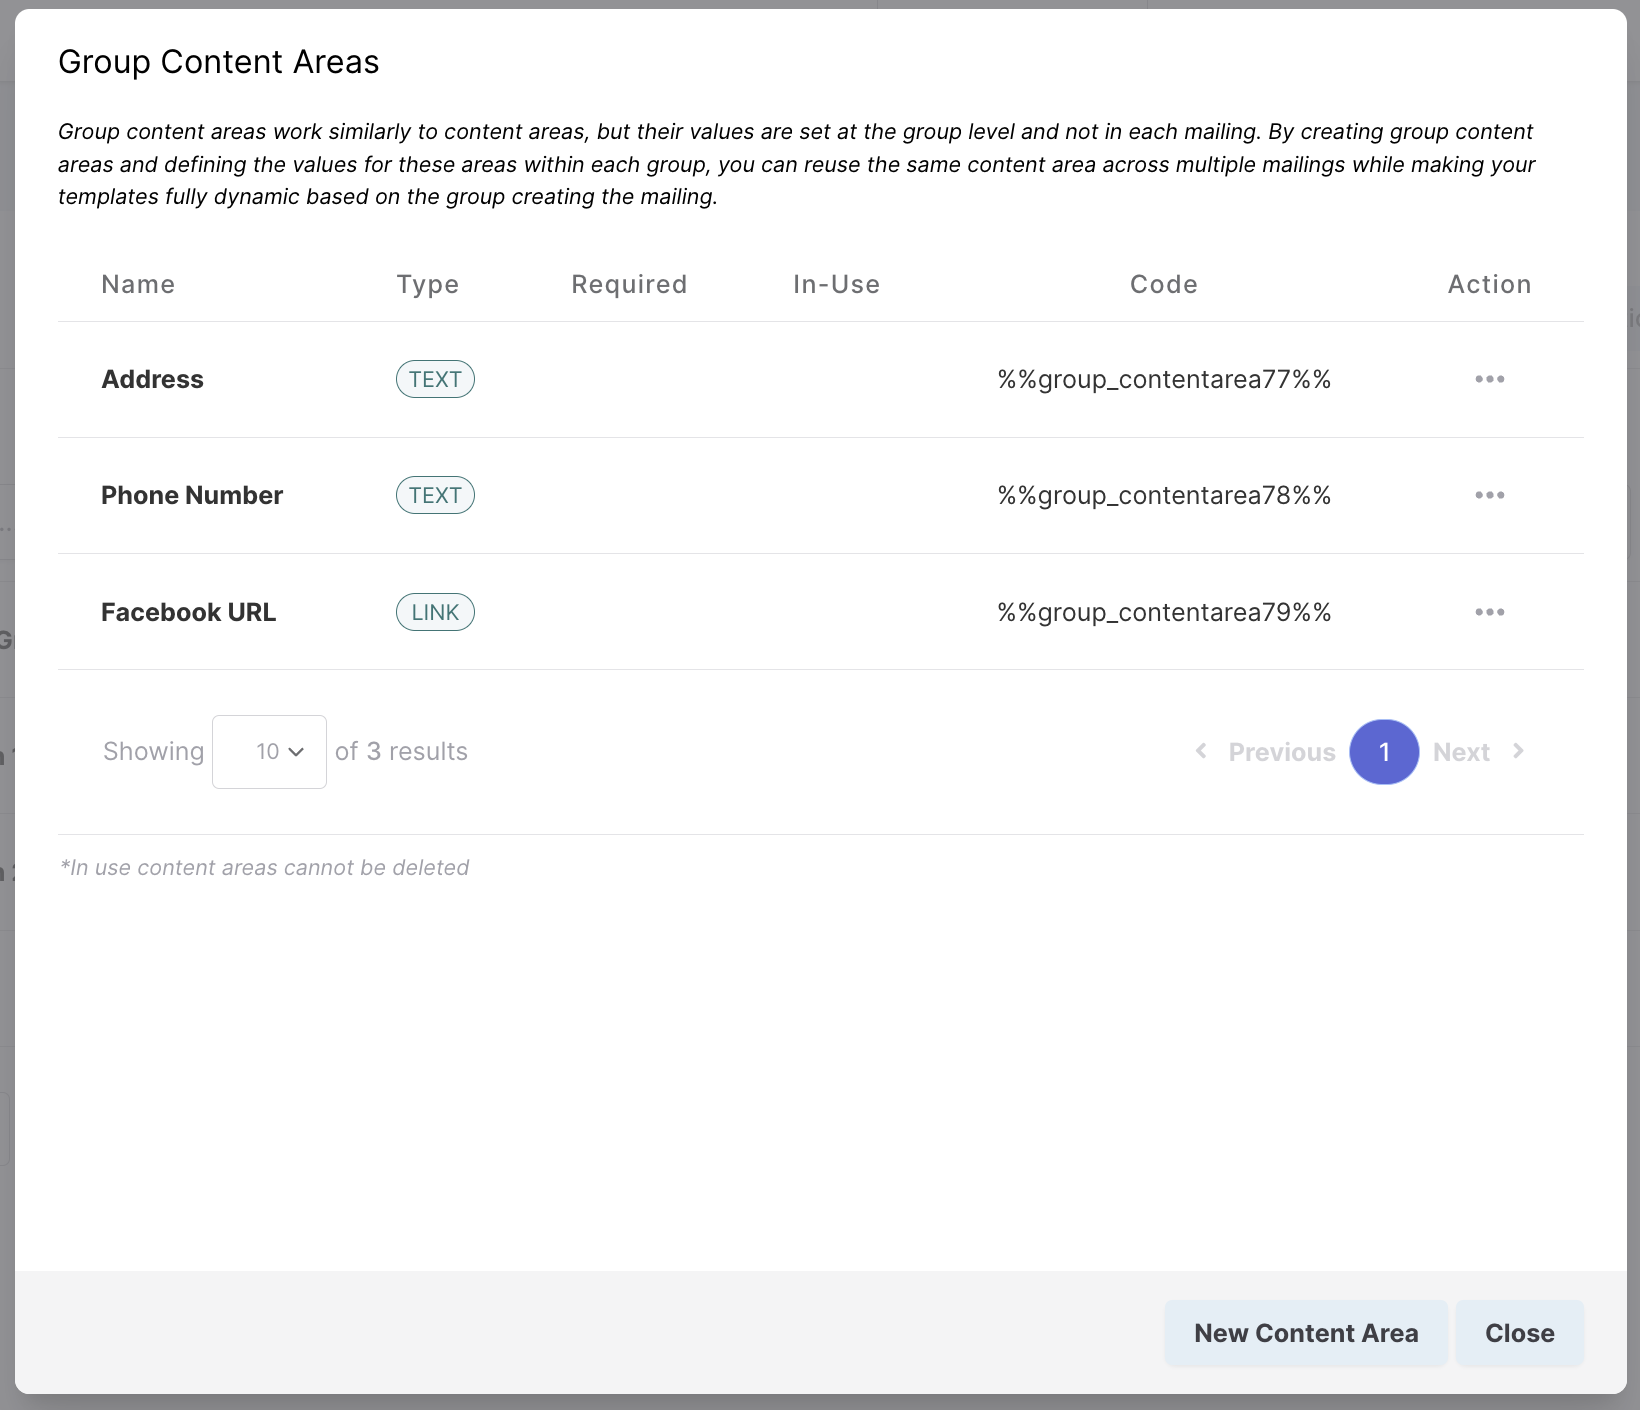Screen dimensions: 1640x1410
Task: Click the %%group_contentarea78%% code
Action: point(1164,495)
